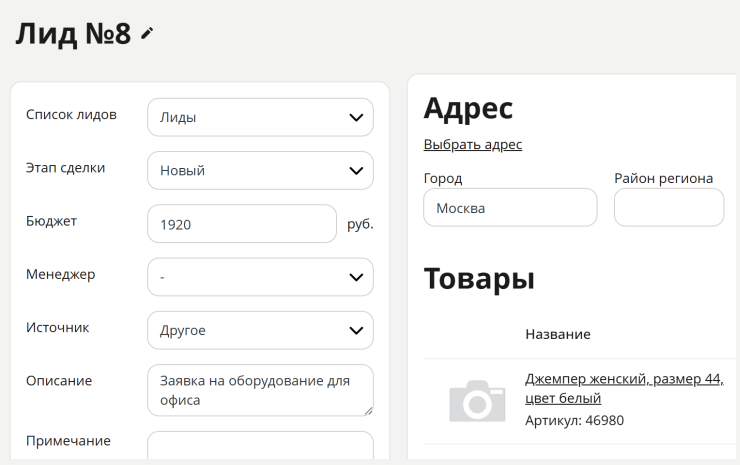Expand the Источник dropdown showing Другое
The width and height of the screenshot is (740, 465).
[x=260, y=330]
